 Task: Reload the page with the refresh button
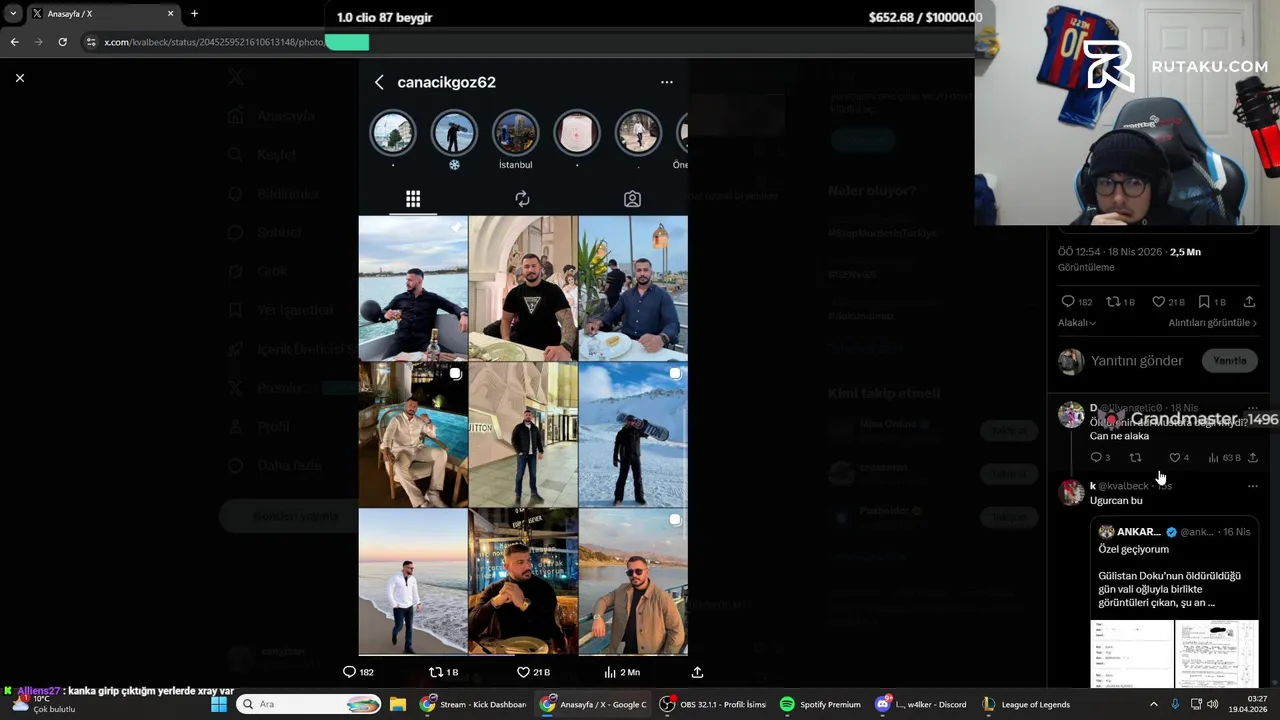[x=62, y=42]
